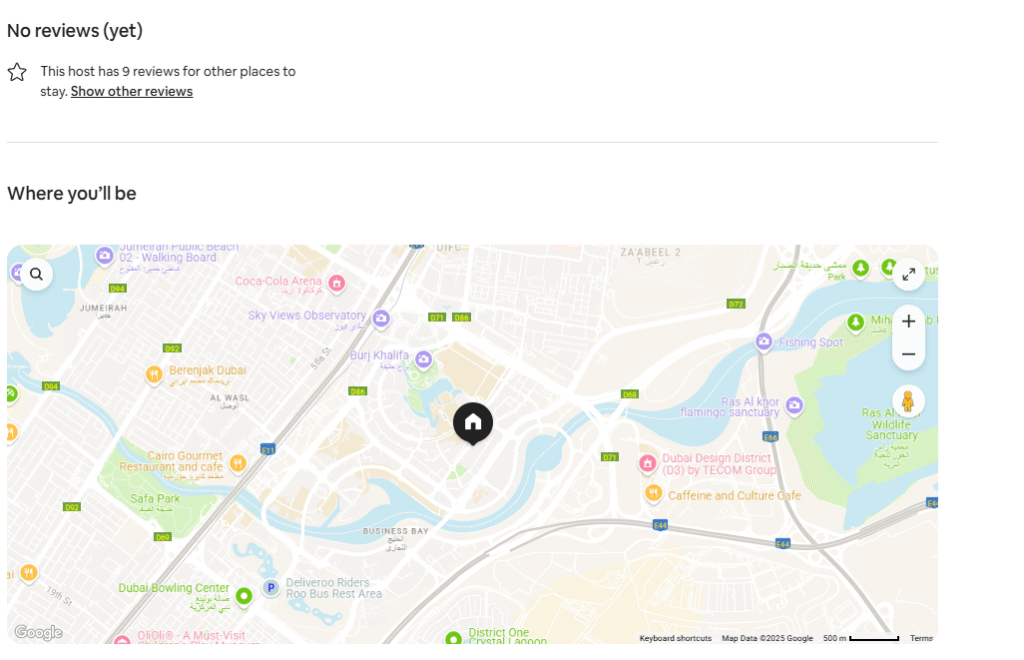Click the Google logo on map
Screen dimensions: 1024x660
pyautogui.click(x=38, y=632)
